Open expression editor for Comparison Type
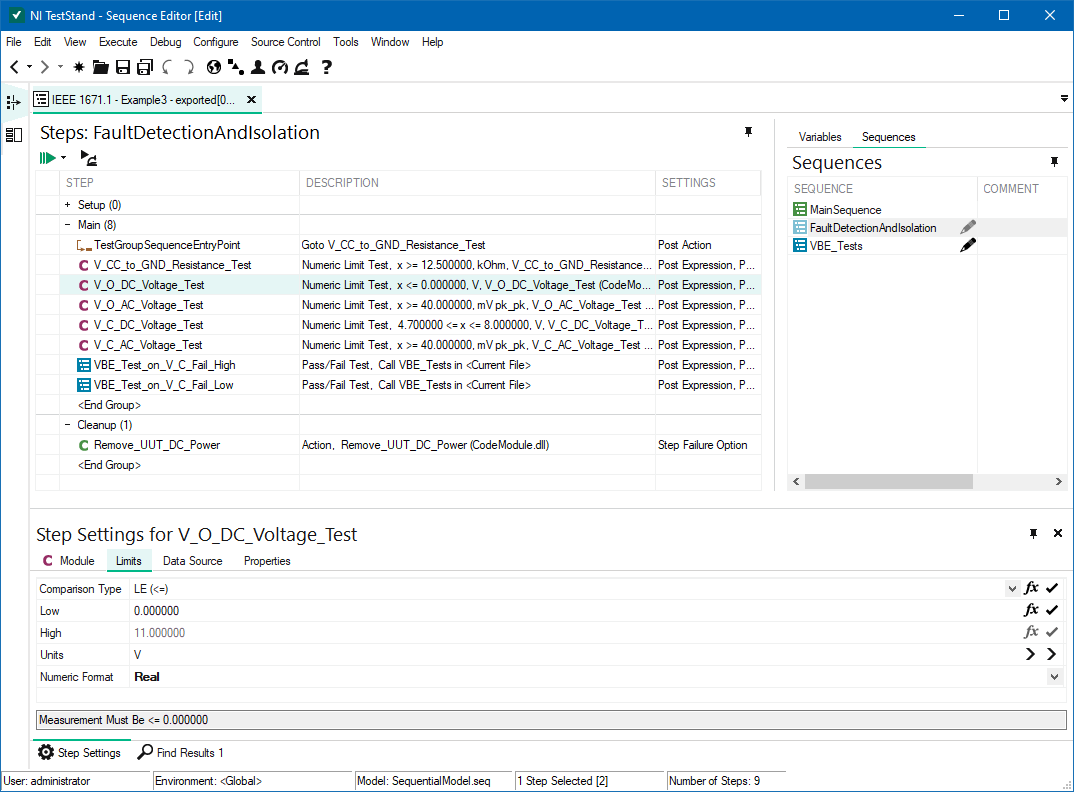Screen dimensions: 1074x792 [x=1031, y=588]
